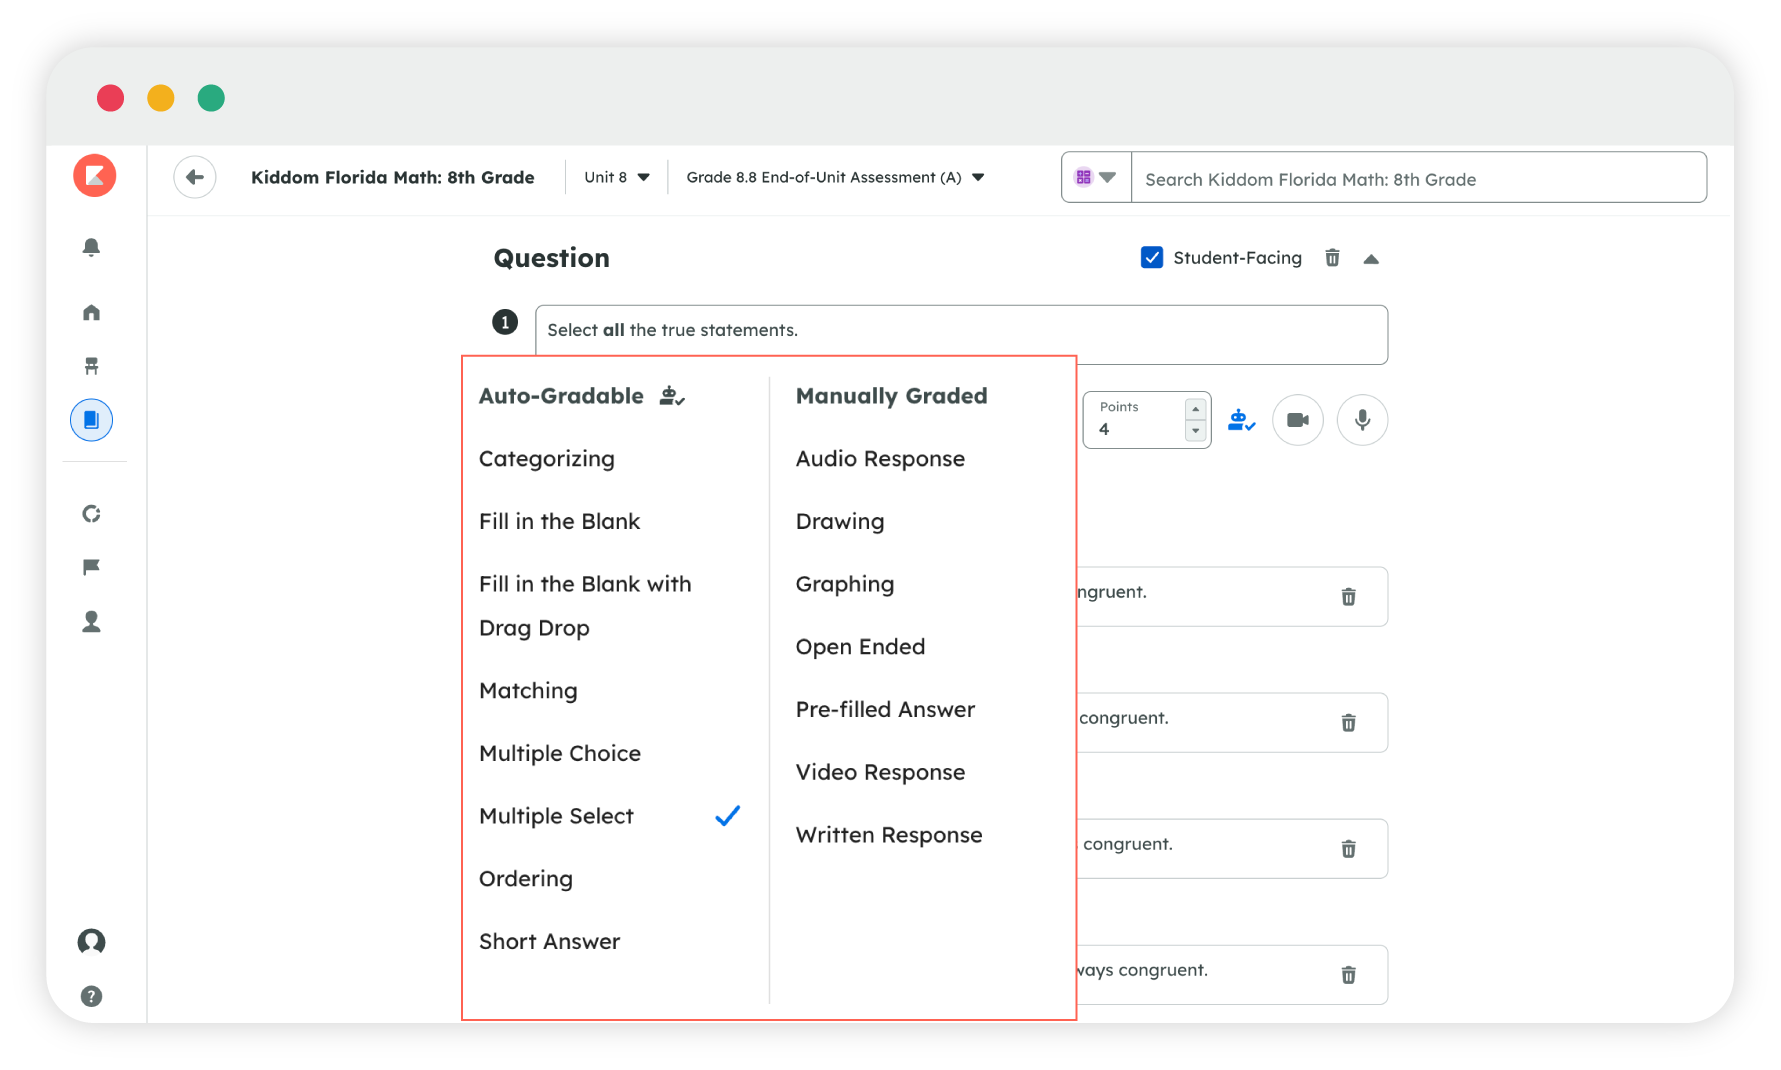Image resolution: width=1781 pixels, height=1070 pixels.
Task: Add a video with camera icon
Action: (1298, 420)
